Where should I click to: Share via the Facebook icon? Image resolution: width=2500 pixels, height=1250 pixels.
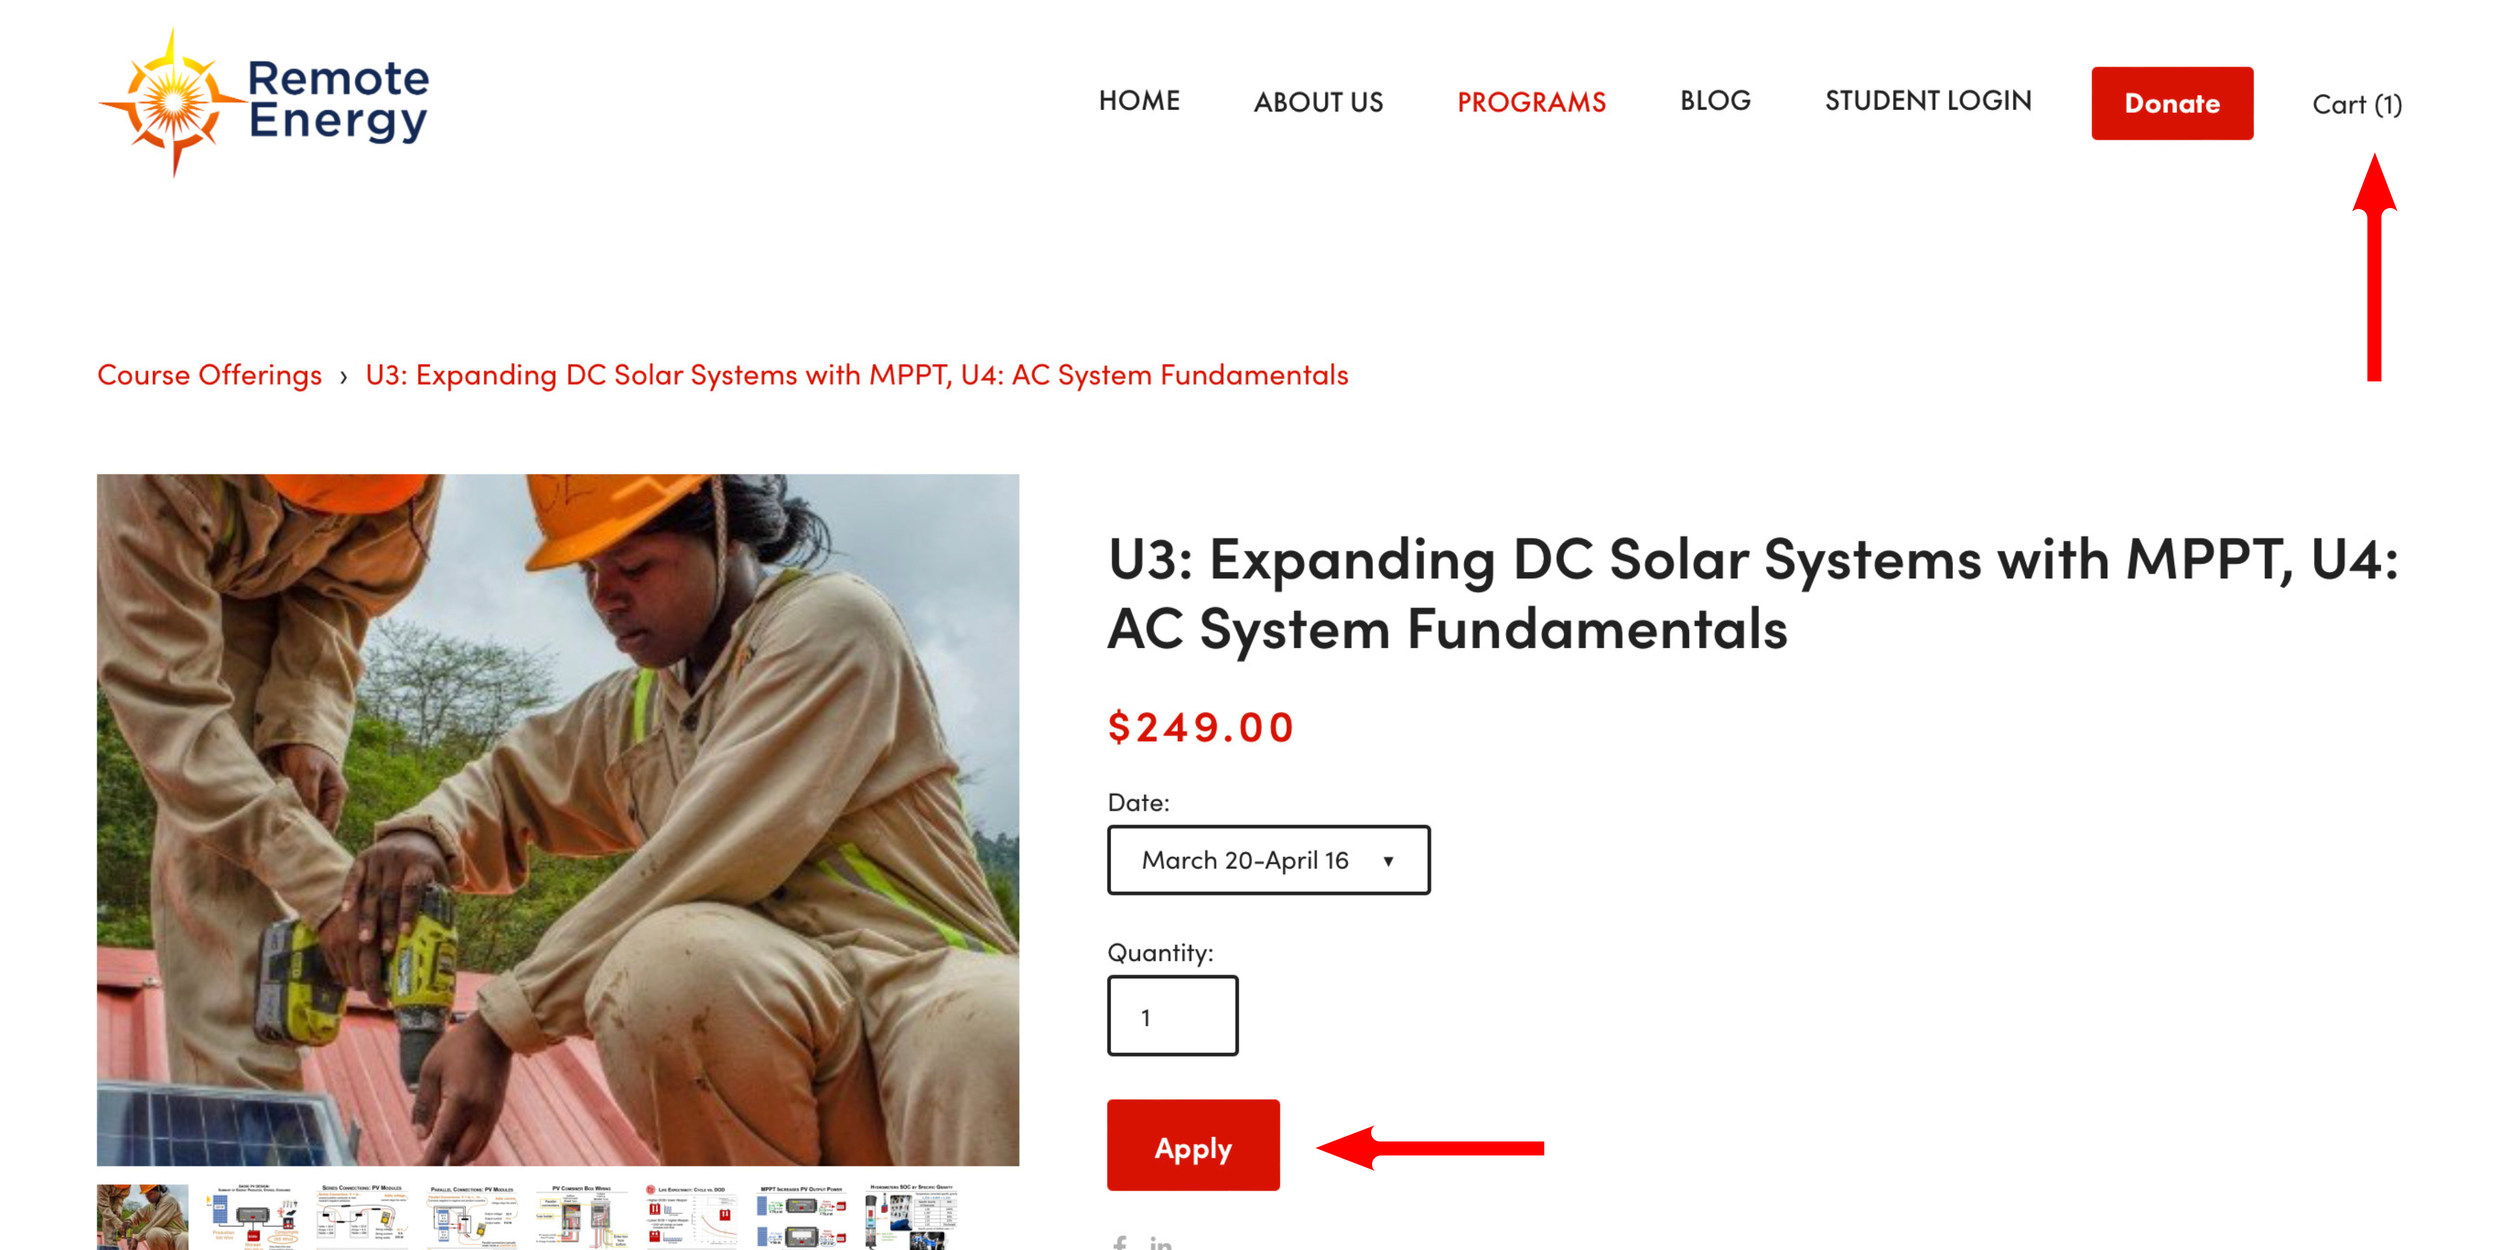(x=1120, y=1243)
